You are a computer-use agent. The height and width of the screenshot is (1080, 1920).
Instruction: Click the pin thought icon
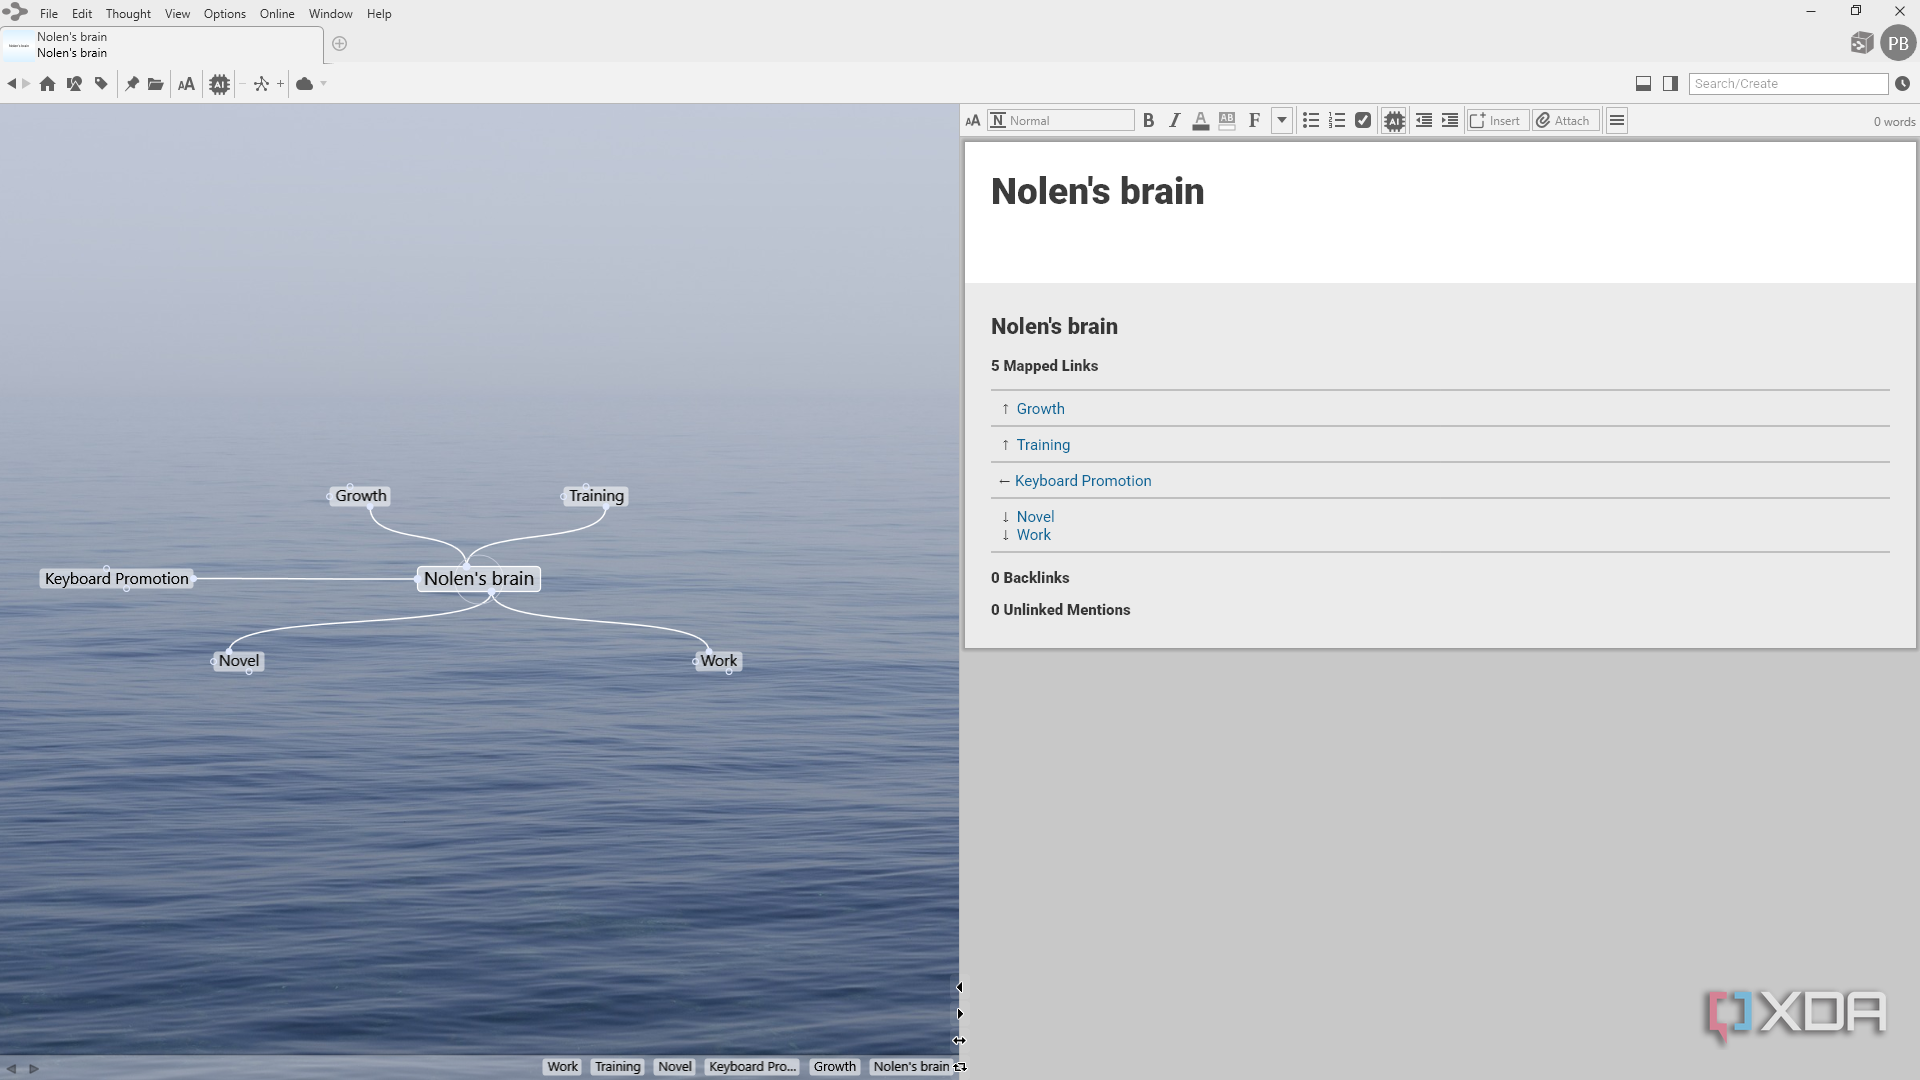coord(131,84)
